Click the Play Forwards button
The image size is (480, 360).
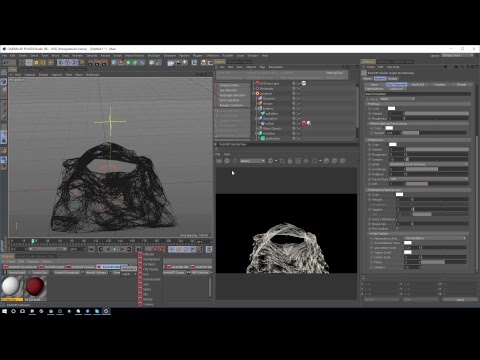click(115, 249)
